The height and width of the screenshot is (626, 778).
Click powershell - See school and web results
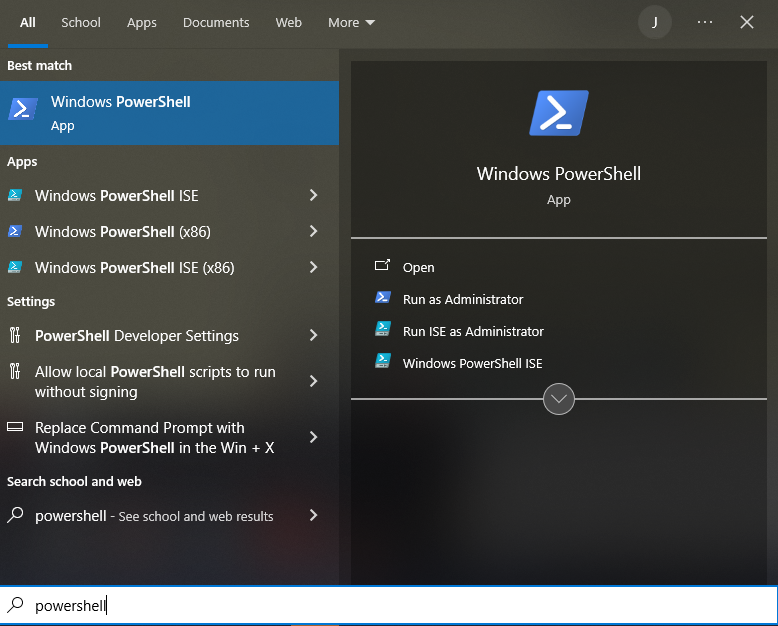coord(154,516)
